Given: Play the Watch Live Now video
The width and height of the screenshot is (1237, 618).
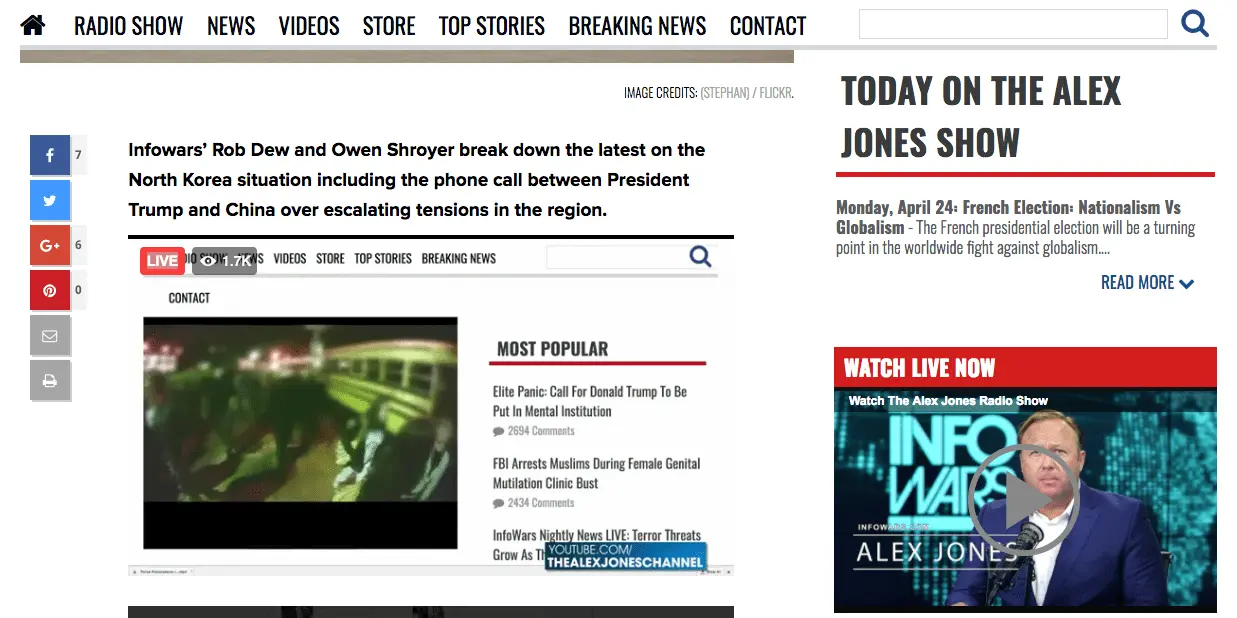Looking at the screenshot, I should click(1025, 500).
